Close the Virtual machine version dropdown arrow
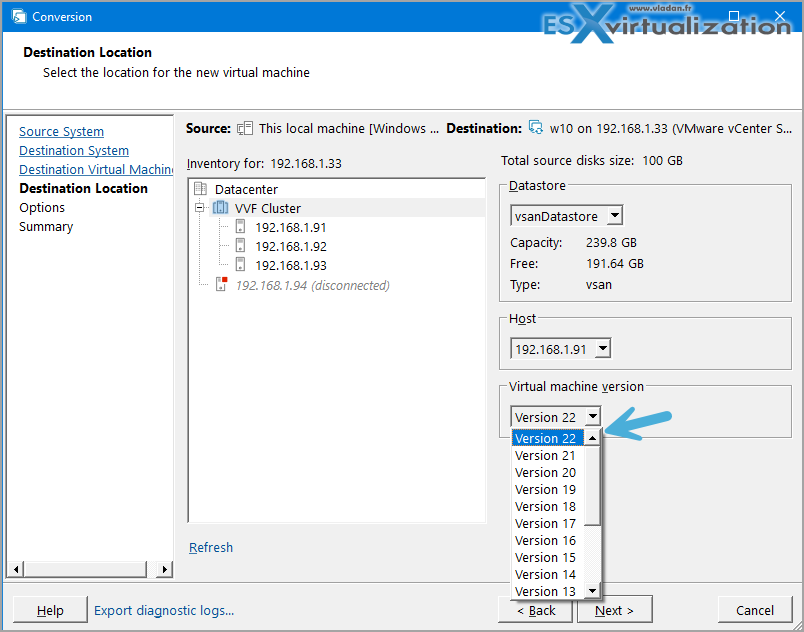This screenshot has width=804, height=632. (593, 416)
